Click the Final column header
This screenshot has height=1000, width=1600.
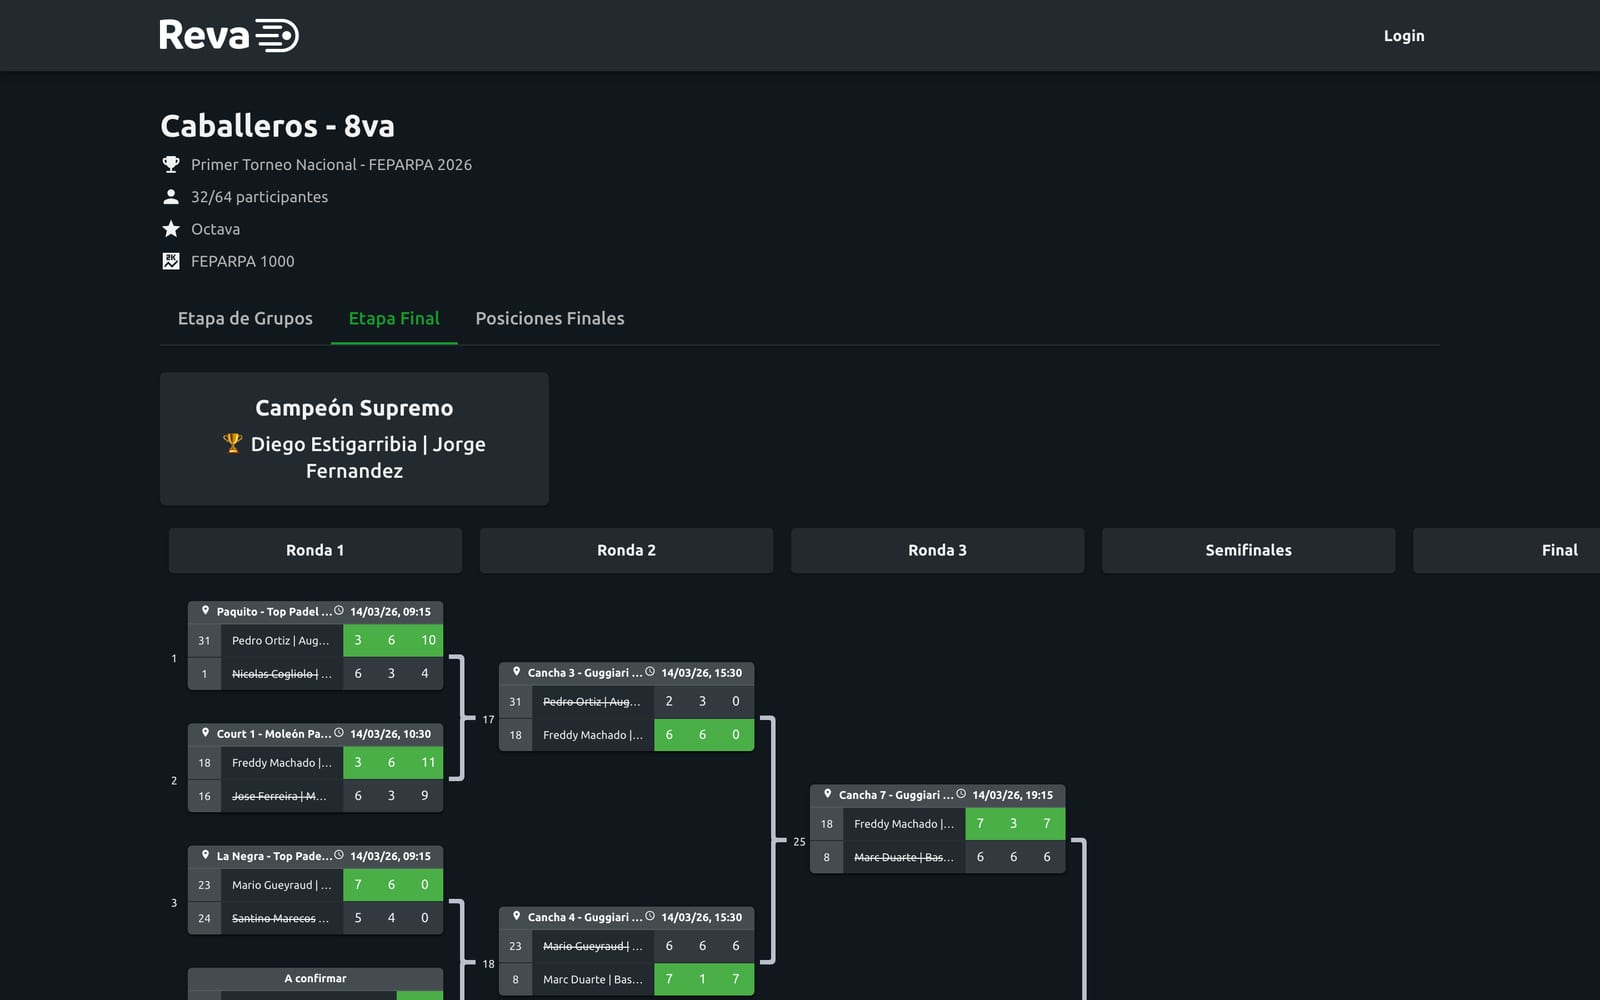1506,550
